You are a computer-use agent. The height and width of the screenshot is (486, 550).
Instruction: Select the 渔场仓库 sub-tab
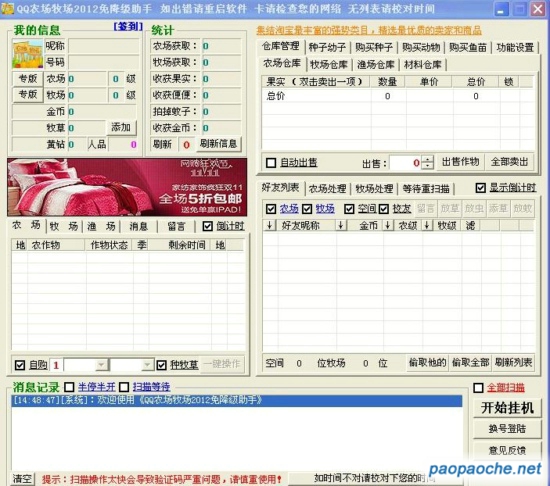(x=376, y=65)
